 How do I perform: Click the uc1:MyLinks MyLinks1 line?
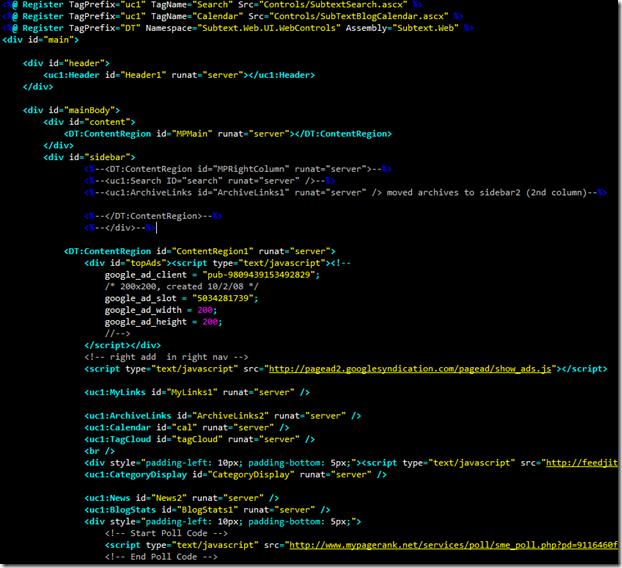[x=197, y=392]
